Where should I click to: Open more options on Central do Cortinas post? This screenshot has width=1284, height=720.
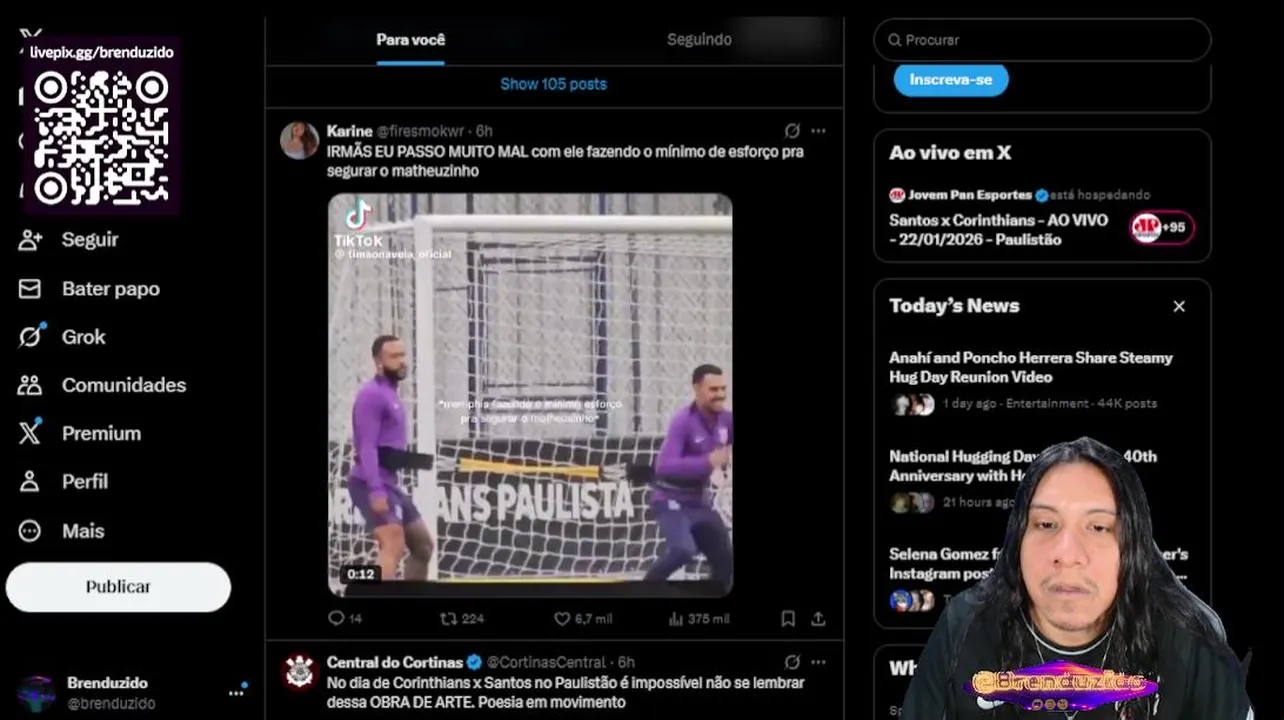(818, 662)
